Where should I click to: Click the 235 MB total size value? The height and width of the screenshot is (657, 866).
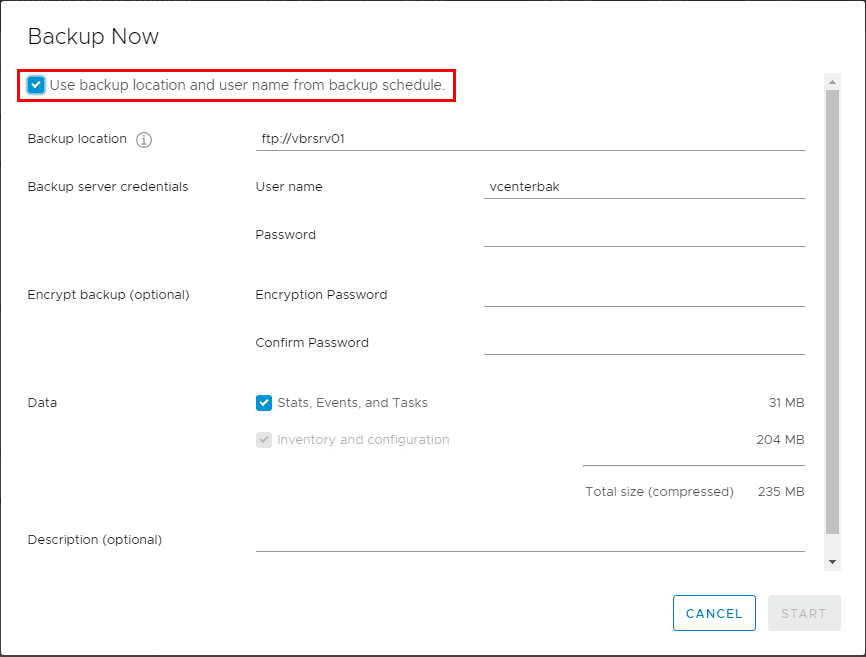[x=781, y=492]
